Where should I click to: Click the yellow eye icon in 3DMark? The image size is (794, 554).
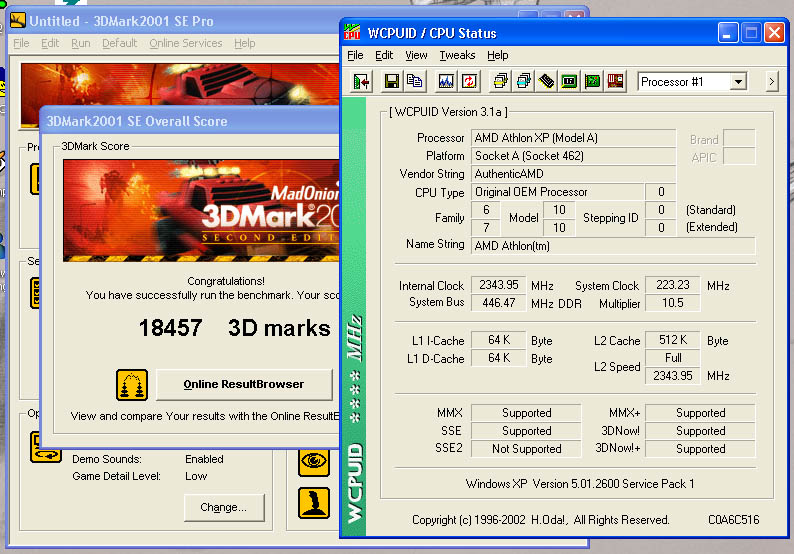click(314, 462)
